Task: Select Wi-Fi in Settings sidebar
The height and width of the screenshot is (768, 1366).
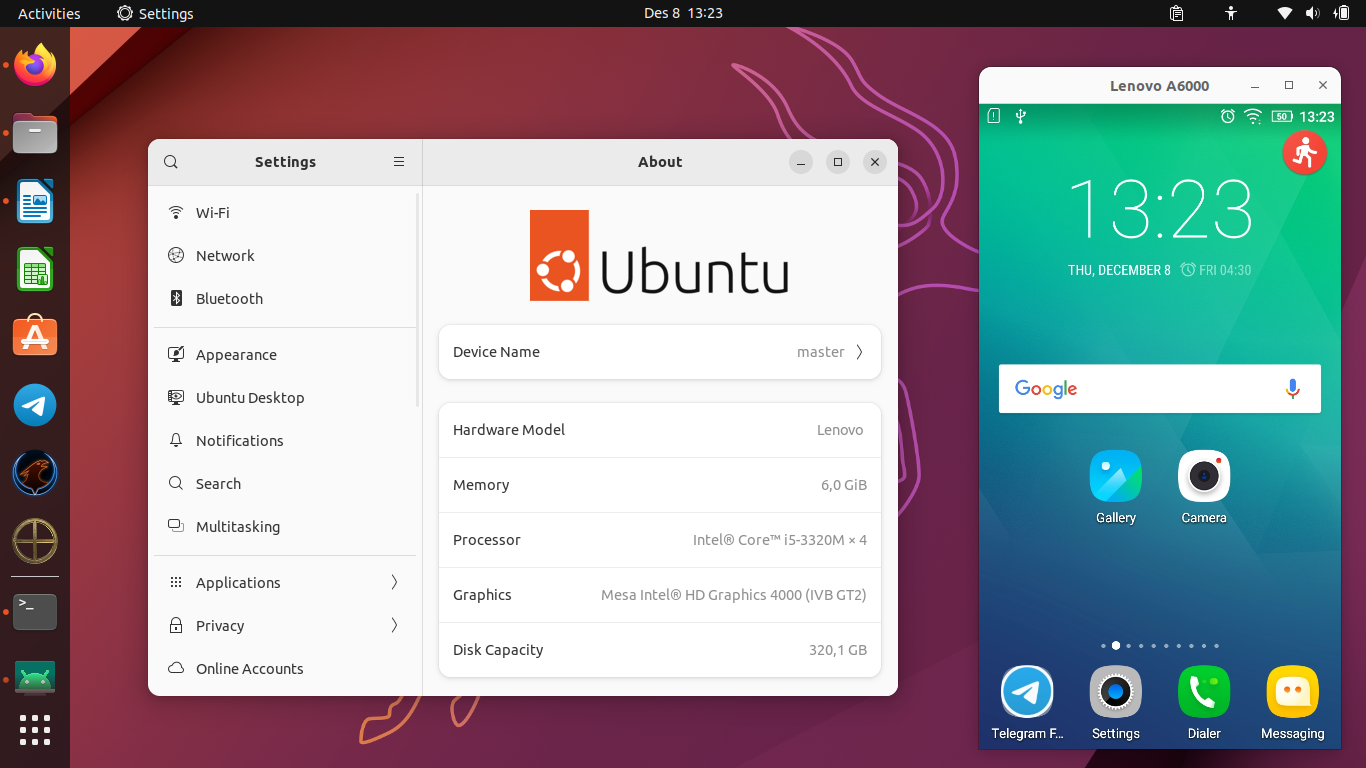Action: click(x=284, y=213)
